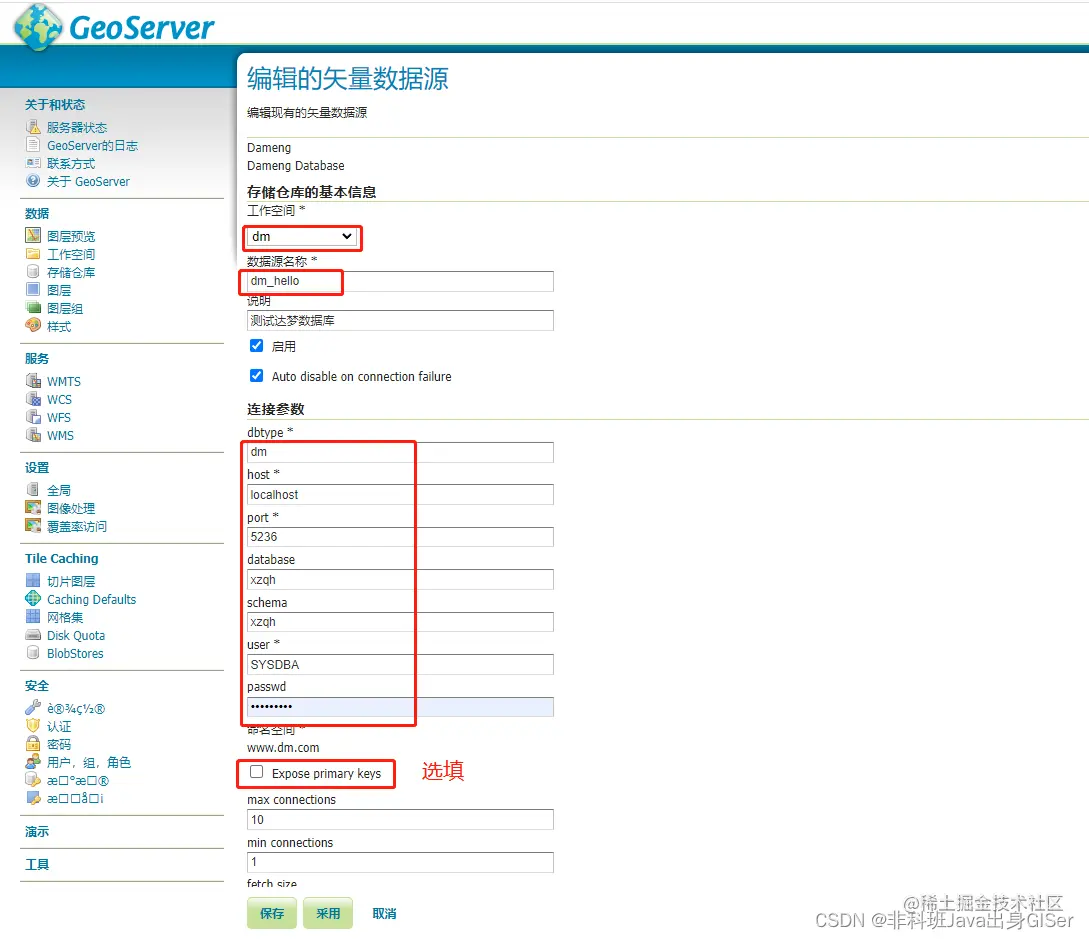Open the server status icon

click(x=33, y=126)
